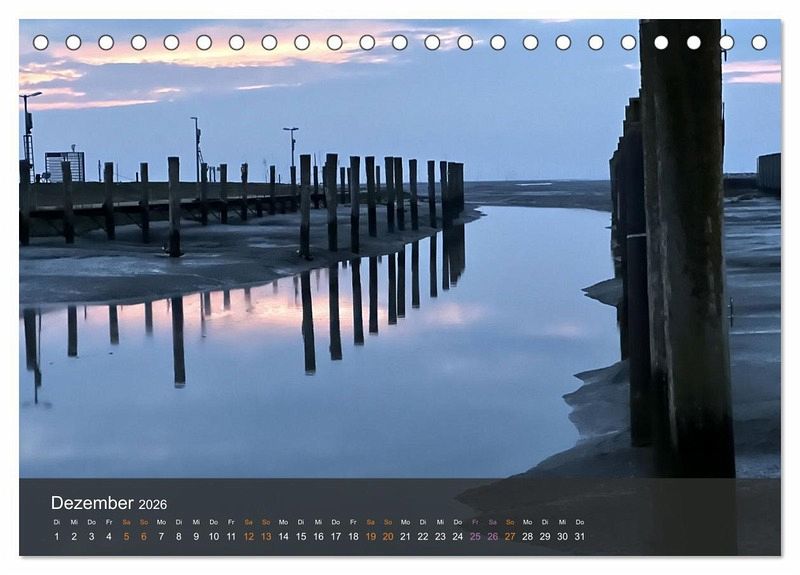Select Saturday the 12th
800x575 pixels.
coord(248,537)
